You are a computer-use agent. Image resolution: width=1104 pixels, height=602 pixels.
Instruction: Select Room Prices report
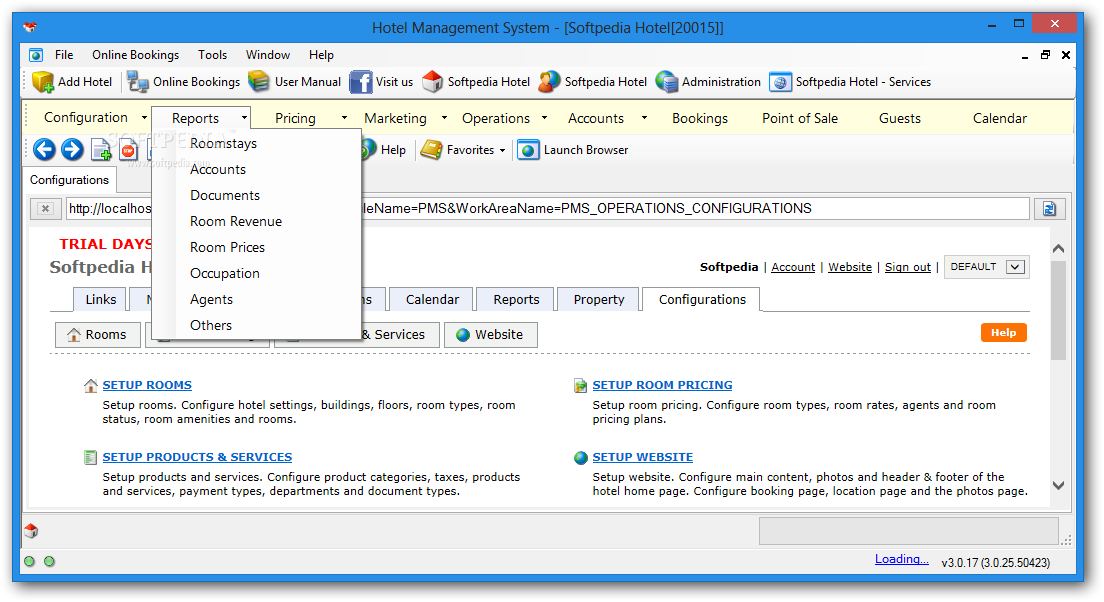tap(227, 247)
